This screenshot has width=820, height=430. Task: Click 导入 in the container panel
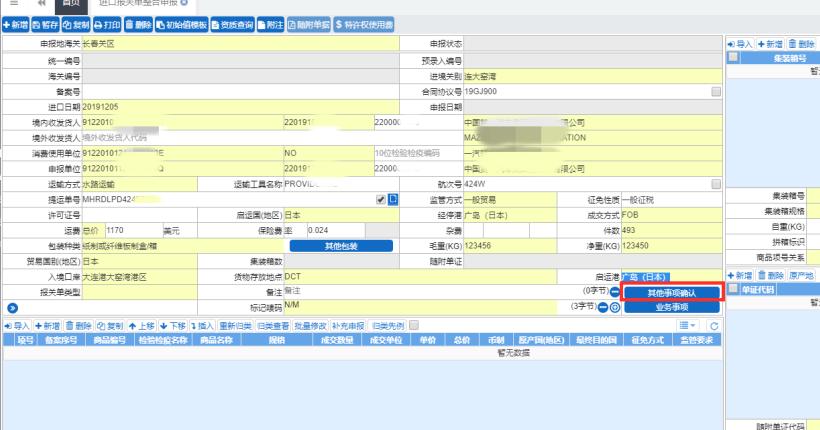pyautogui.click(x=739, y=44)
